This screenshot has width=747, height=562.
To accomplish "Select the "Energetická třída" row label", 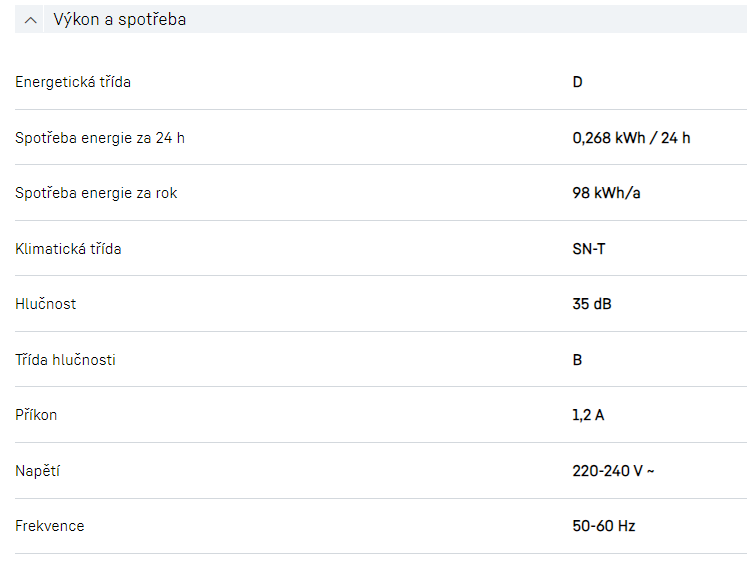I will pyautogui.click(x=73, y=82).
